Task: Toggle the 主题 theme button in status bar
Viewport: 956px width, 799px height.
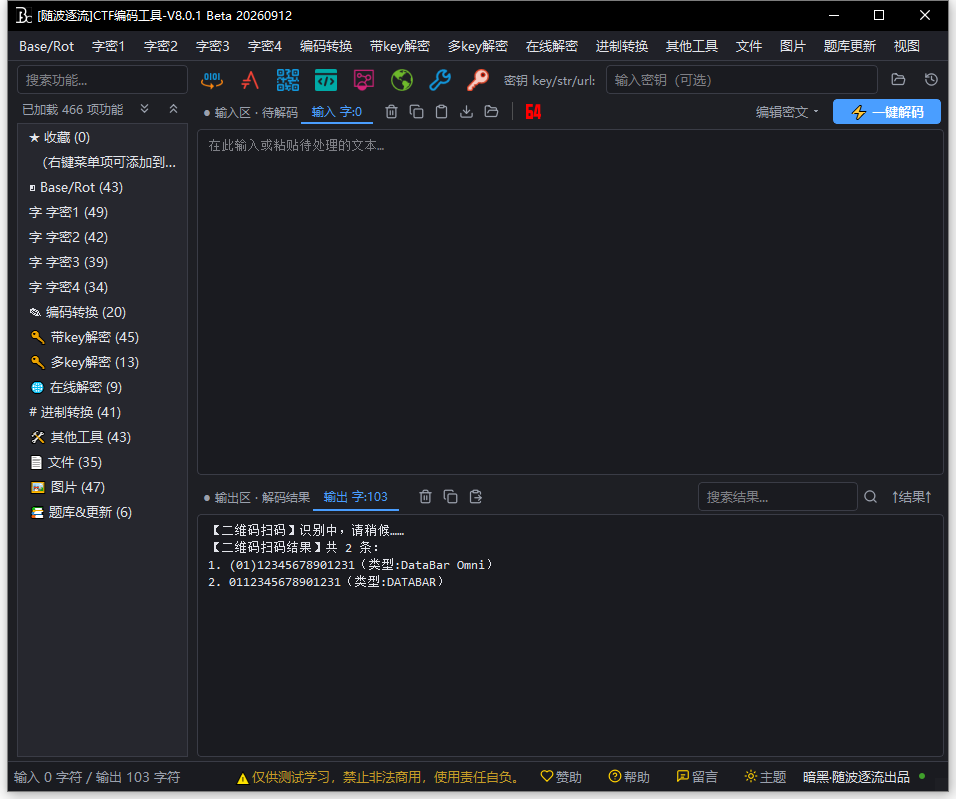Action: click(765, 777)
